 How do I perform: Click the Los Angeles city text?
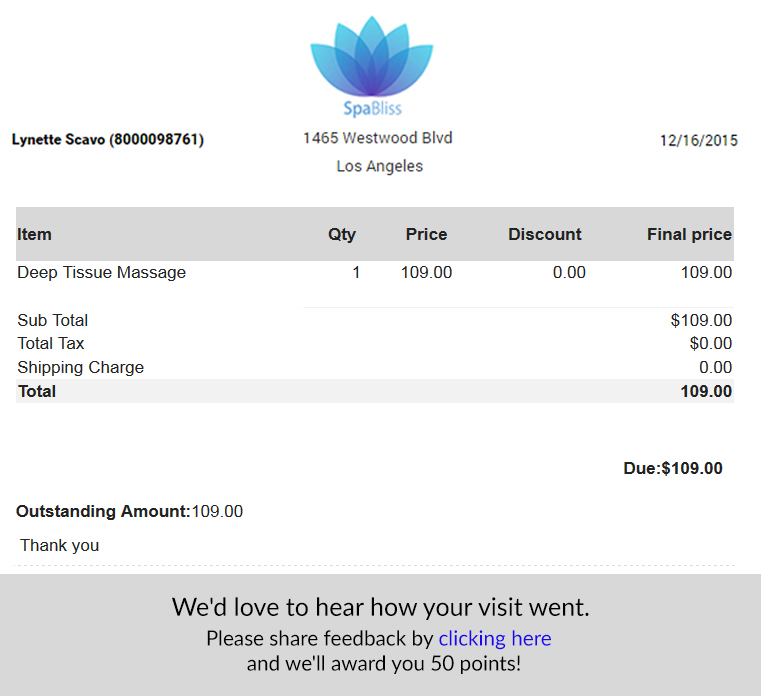coord(380,166)
